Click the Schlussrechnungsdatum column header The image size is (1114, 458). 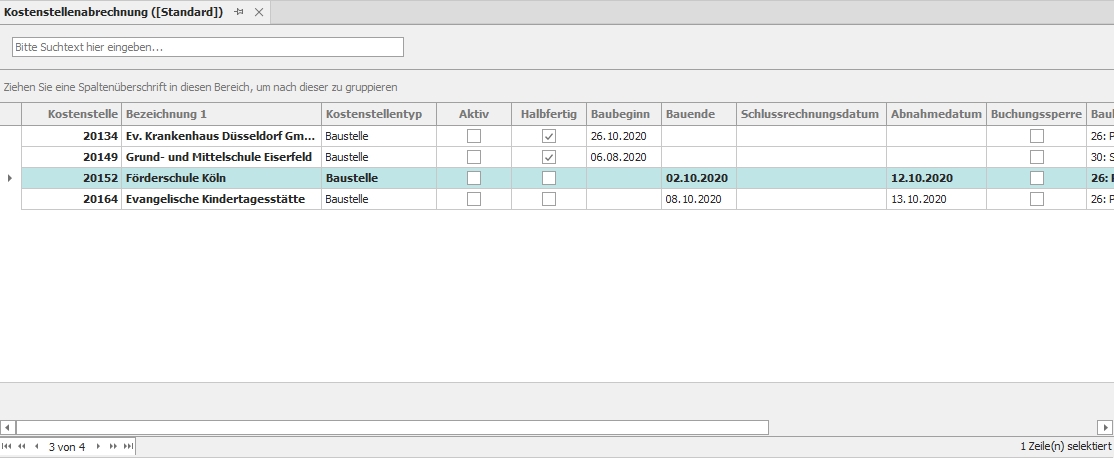tap(811, 114)
